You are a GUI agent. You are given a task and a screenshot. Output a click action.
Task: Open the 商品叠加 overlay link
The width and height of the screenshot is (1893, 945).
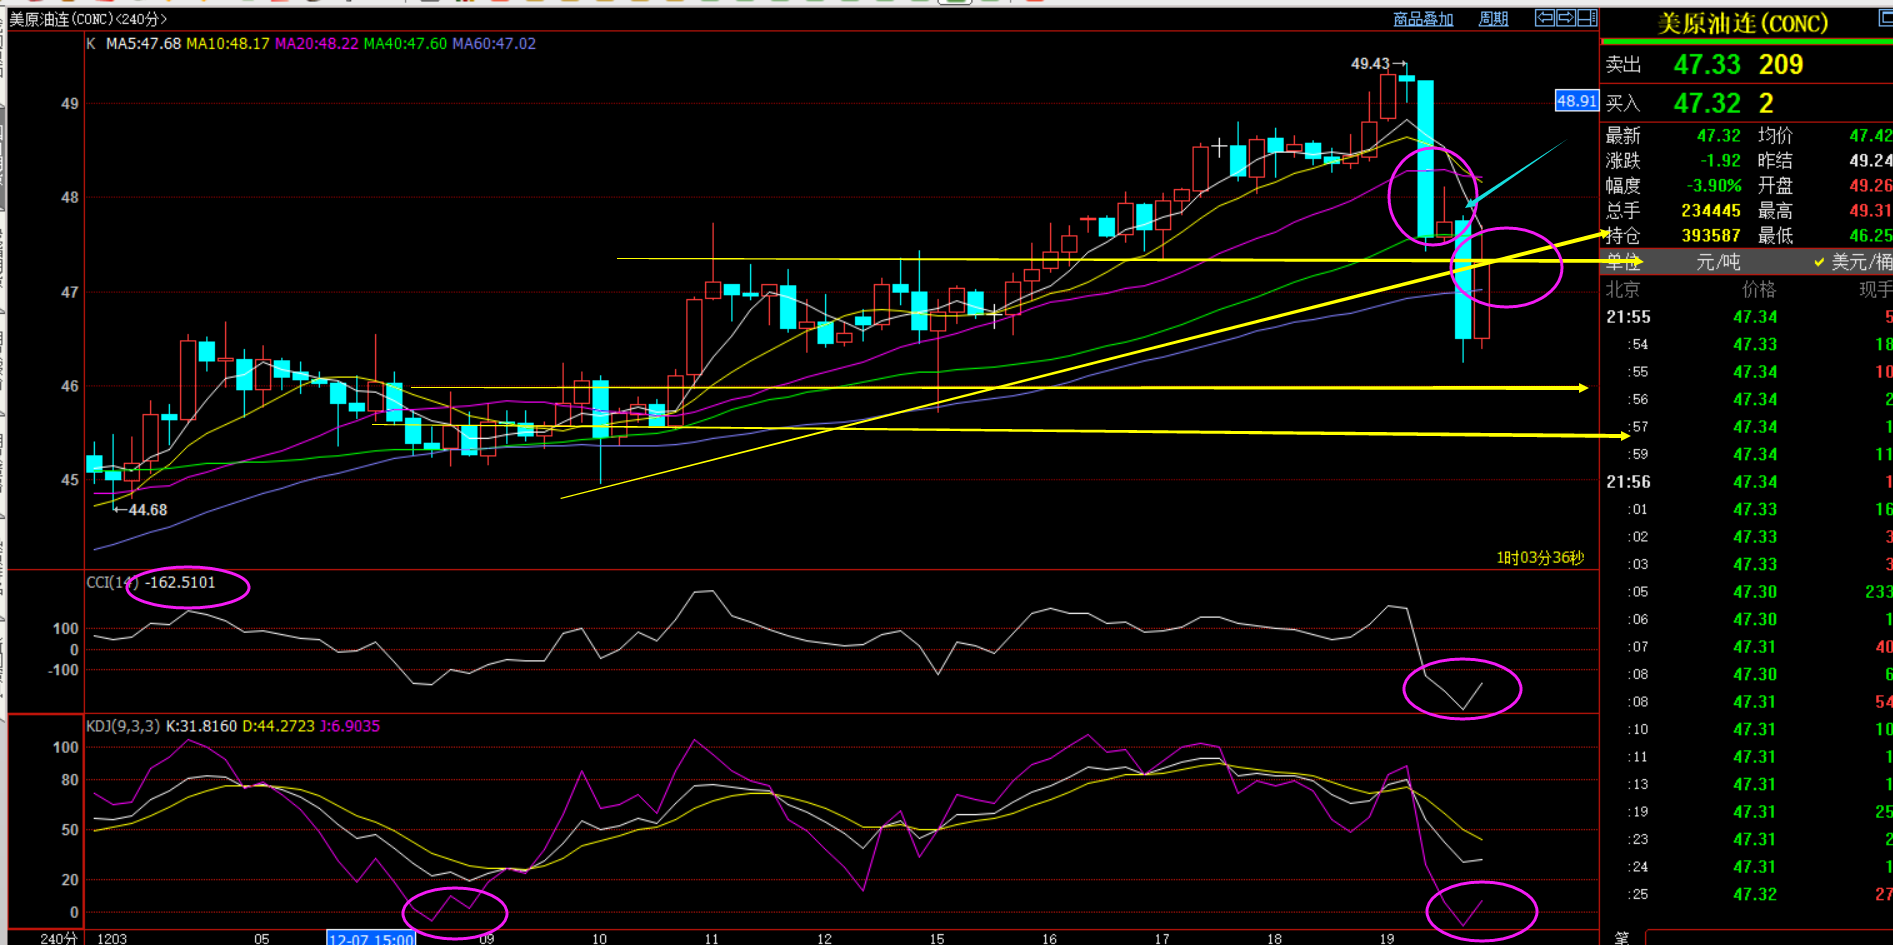point(1423,19)
